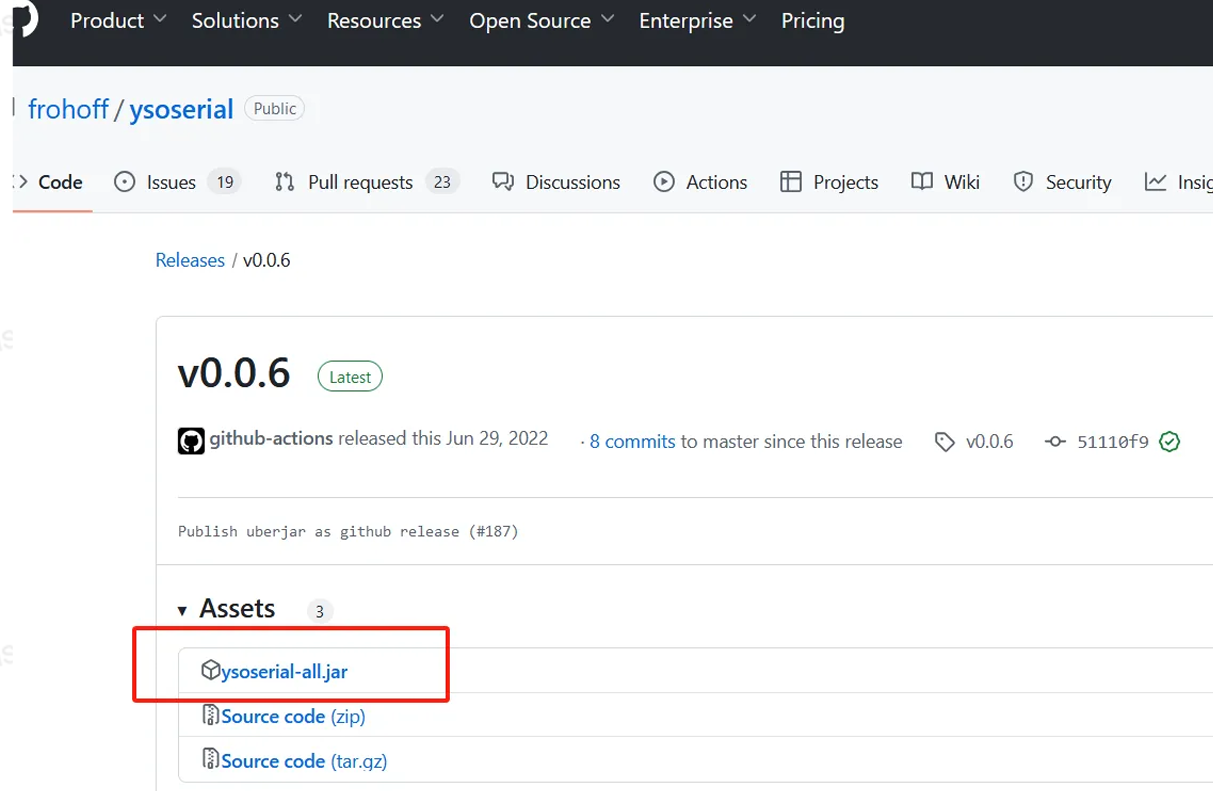Screen dimensions: 1225x791
Task: Click the Actions play icon
Action: point(664,182)
